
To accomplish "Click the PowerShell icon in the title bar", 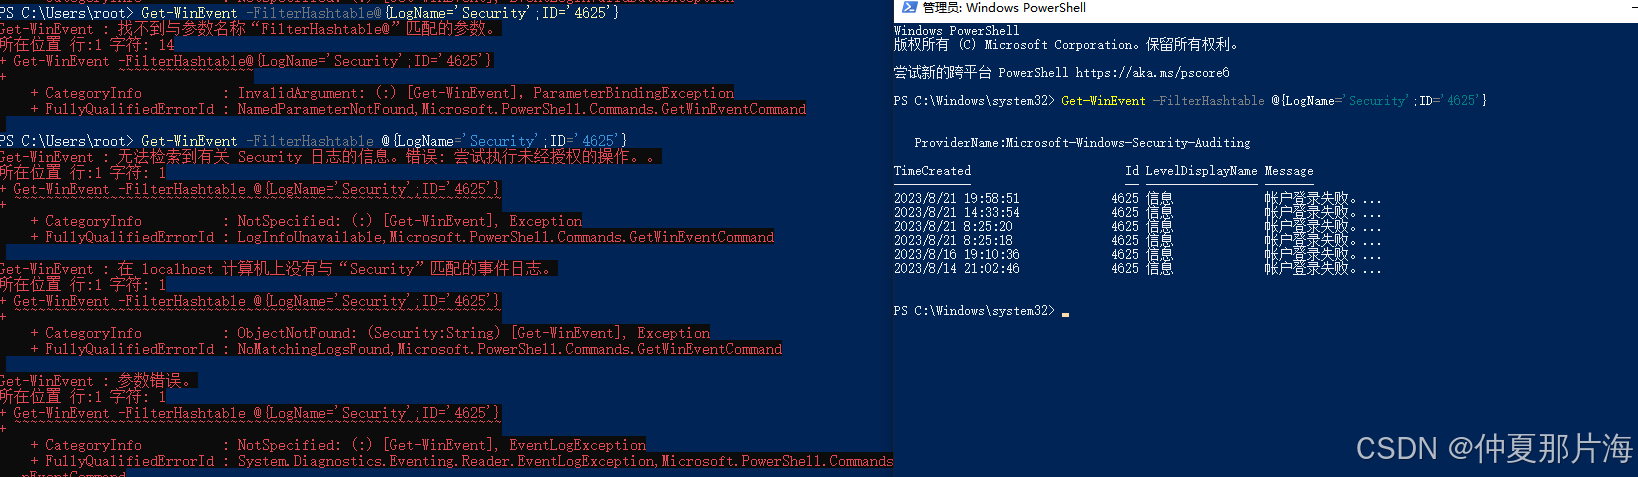I will 909,8.
